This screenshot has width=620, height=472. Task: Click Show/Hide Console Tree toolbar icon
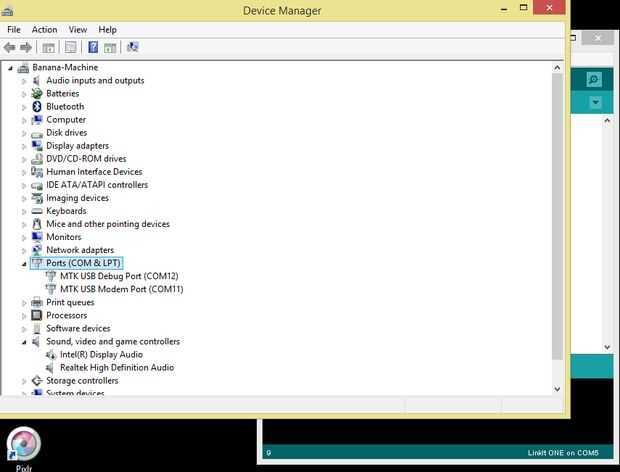click(49, 48)
